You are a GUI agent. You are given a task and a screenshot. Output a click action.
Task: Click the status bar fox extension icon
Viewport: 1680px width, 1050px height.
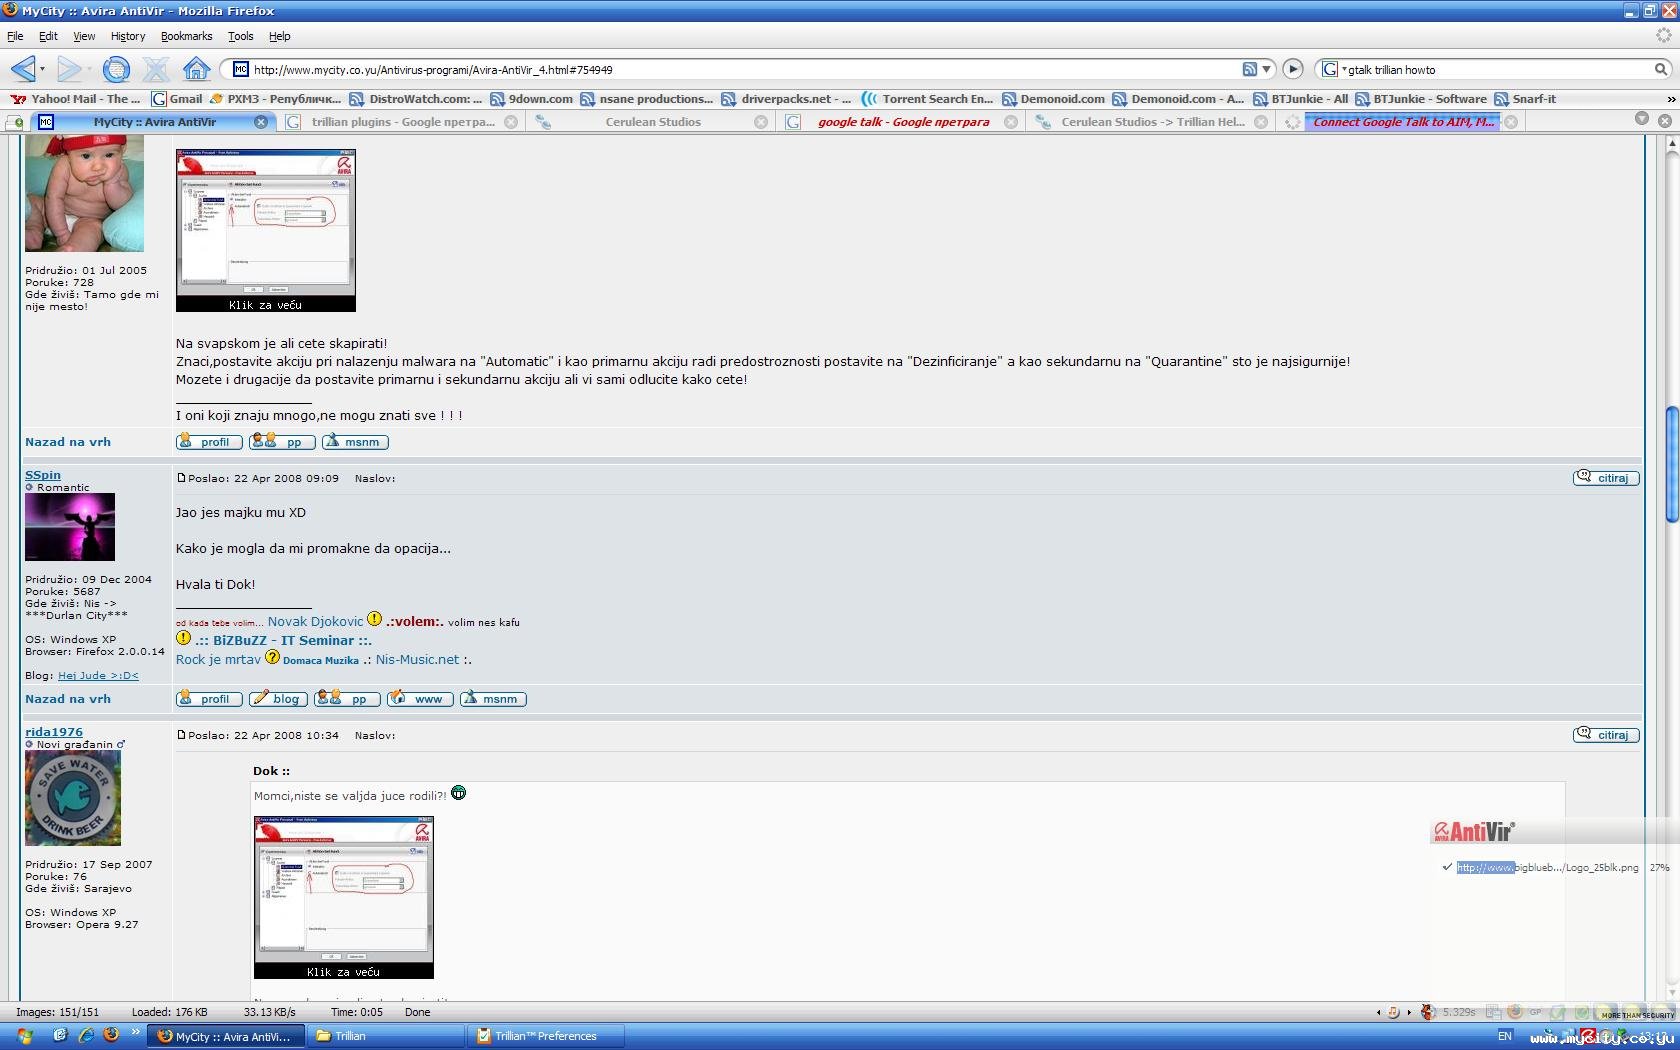click(x=1428, y=1012)
